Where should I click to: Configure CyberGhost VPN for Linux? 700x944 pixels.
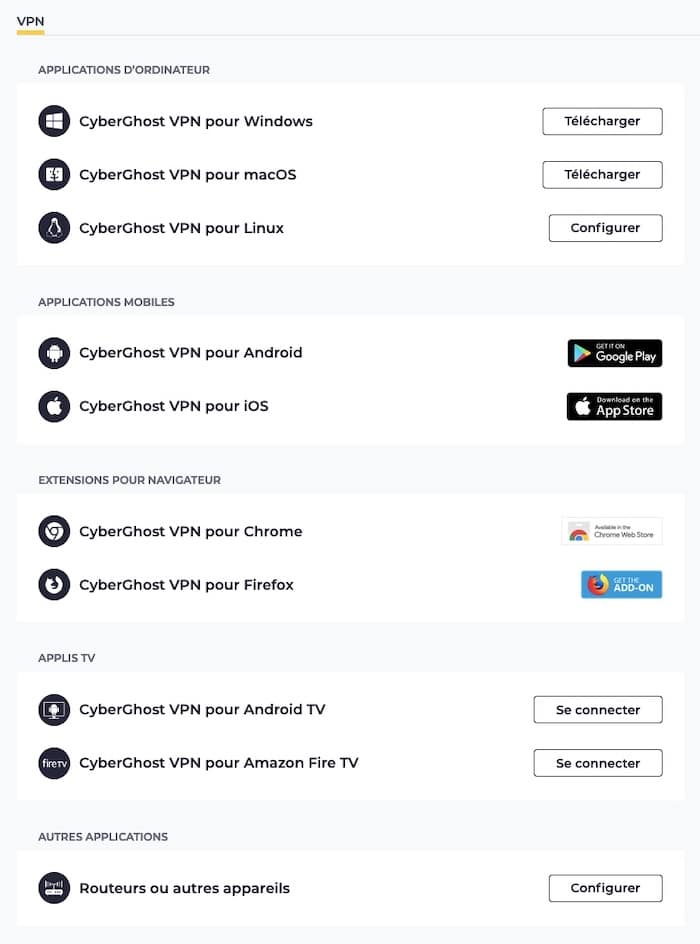click(605, 228)
